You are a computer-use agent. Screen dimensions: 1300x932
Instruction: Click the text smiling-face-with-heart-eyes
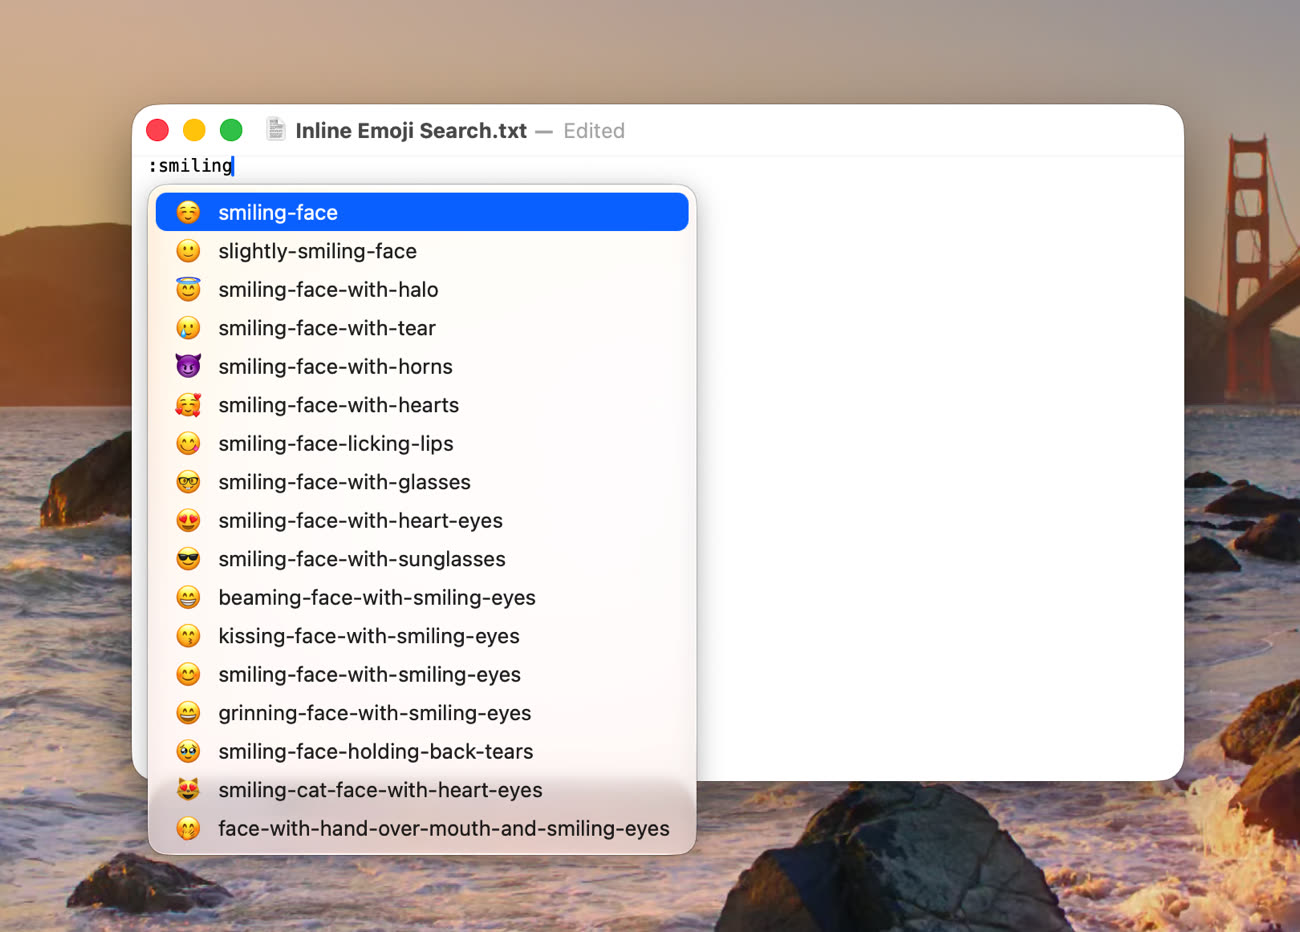pos(360,520)
